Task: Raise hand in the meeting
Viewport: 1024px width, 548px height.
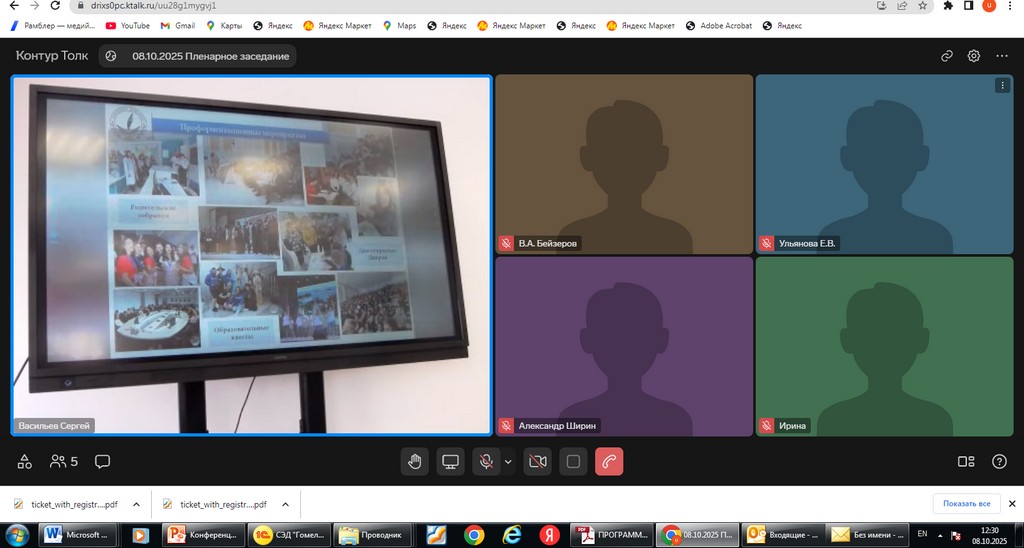Action: click(415, 461)
